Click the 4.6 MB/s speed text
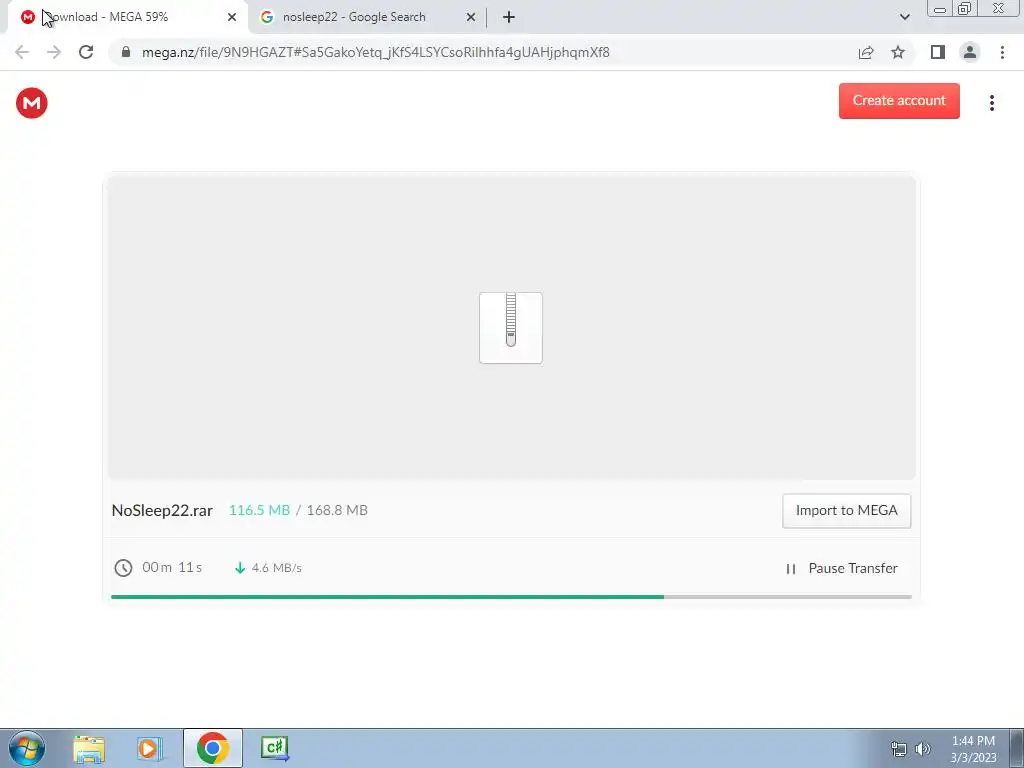Viewport: 1024px width, 768px height. pos(277,568)
